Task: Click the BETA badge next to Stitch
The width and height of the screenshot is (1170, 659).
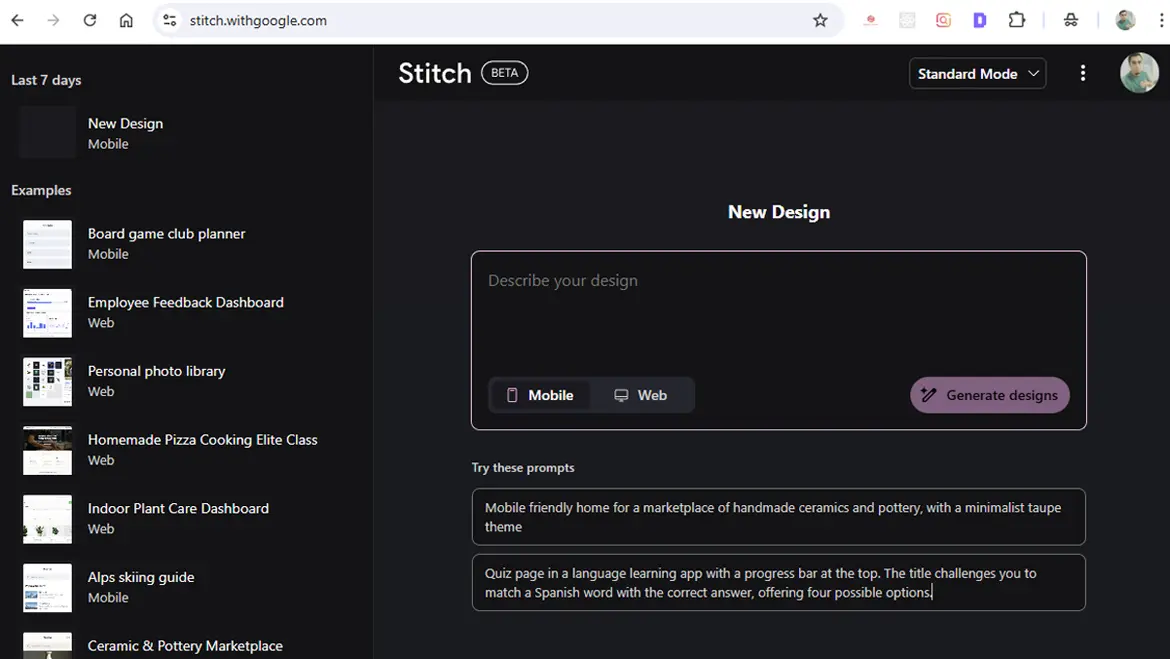Action: [x=504, y=72]
